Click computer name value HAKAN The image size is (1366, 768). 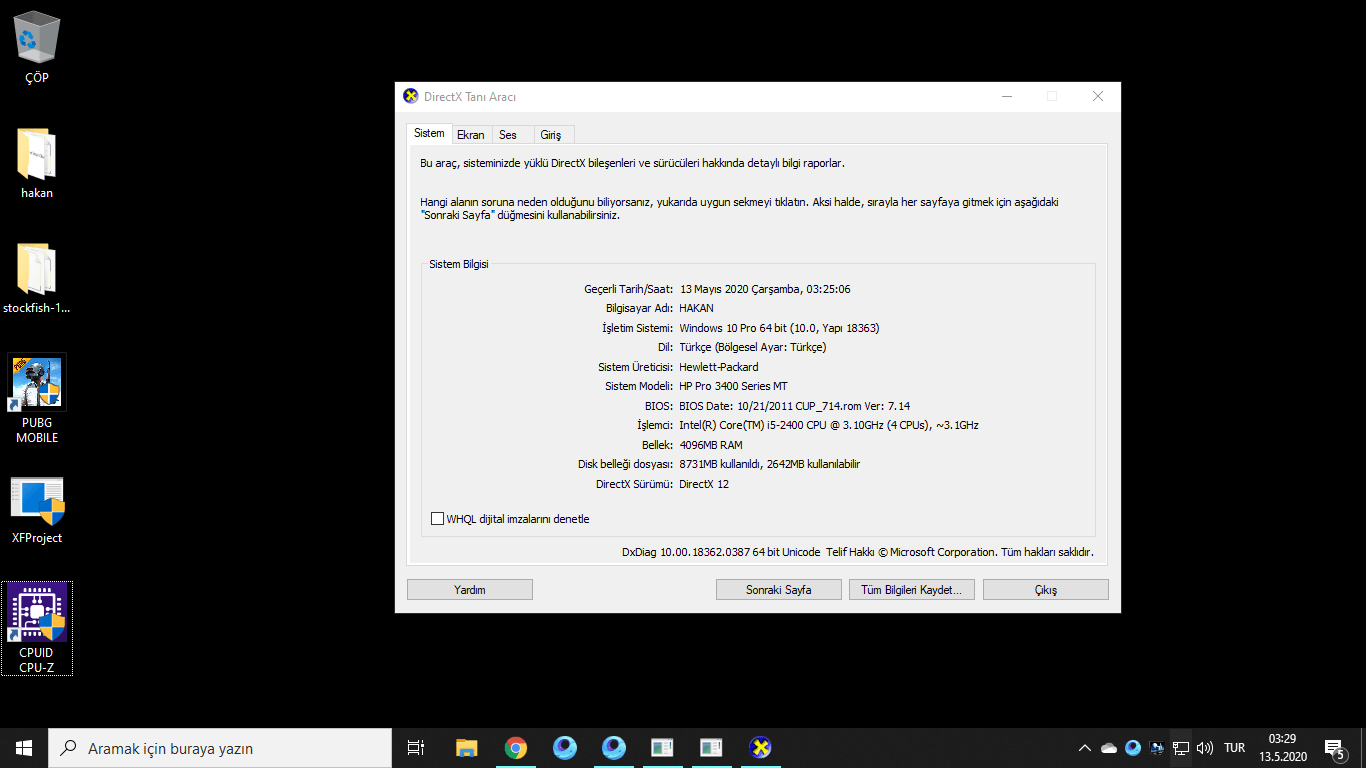(696, 308)
